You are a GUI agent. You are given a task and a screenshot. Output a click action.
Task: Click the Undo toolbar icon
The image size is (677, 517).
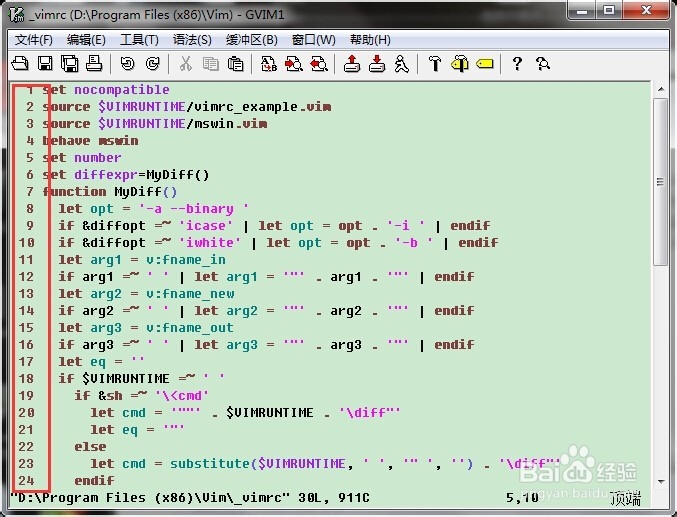coord(127,63)
